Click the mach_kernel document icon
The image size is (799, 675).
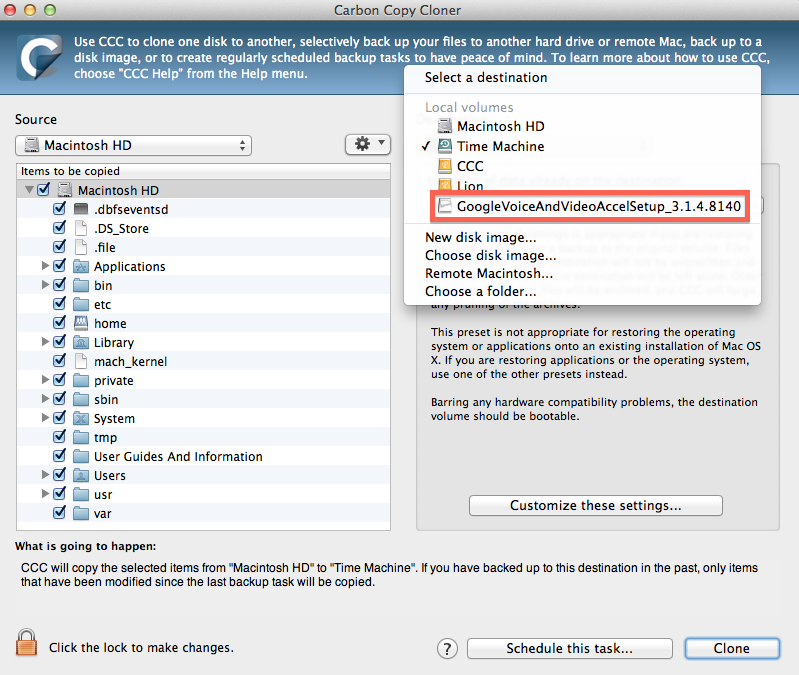coord(81,361)
